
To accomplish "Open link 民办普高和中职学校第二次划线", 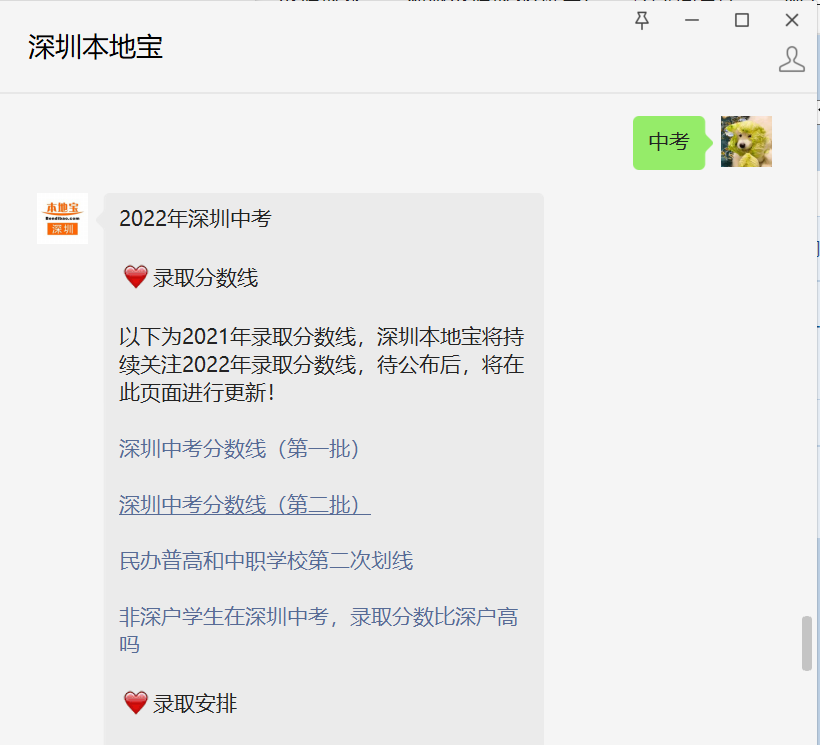I will pos(266,561).
